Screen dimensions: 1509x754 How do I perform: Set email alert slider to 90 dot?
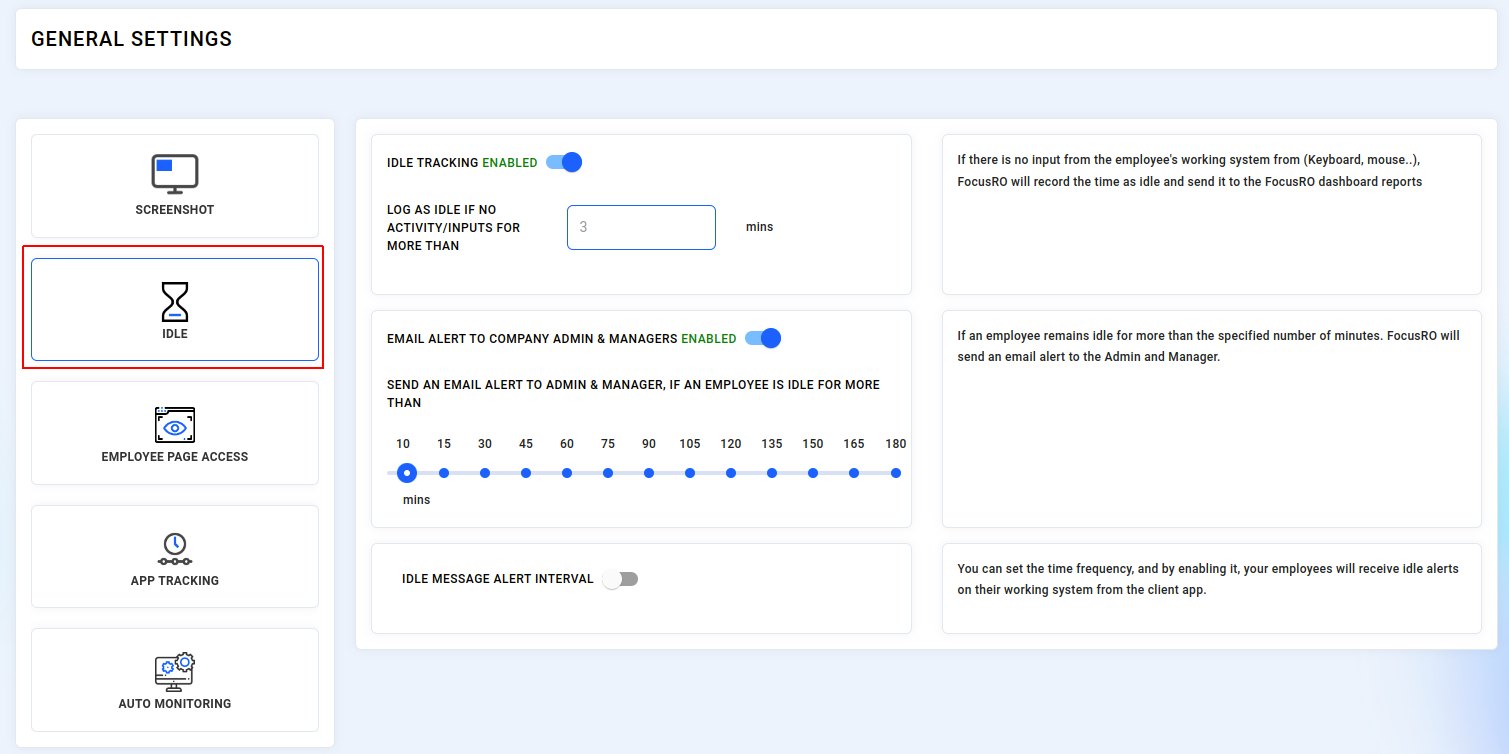point(649,473)
